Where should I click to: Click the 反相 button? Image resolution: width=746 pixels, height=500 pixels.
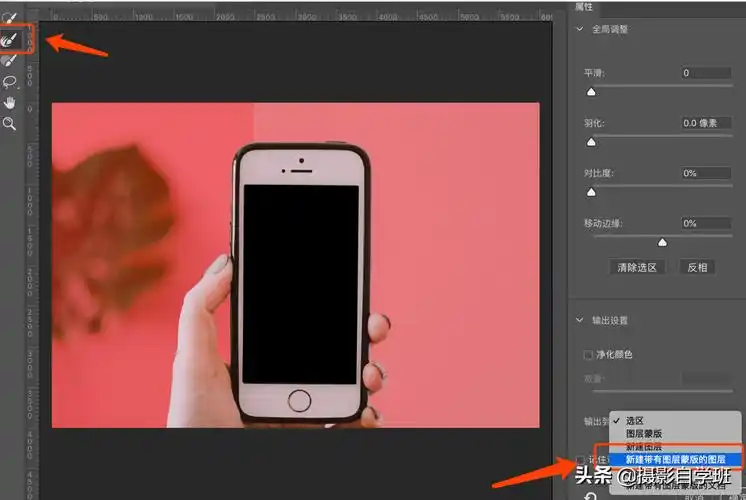[696, 267]
